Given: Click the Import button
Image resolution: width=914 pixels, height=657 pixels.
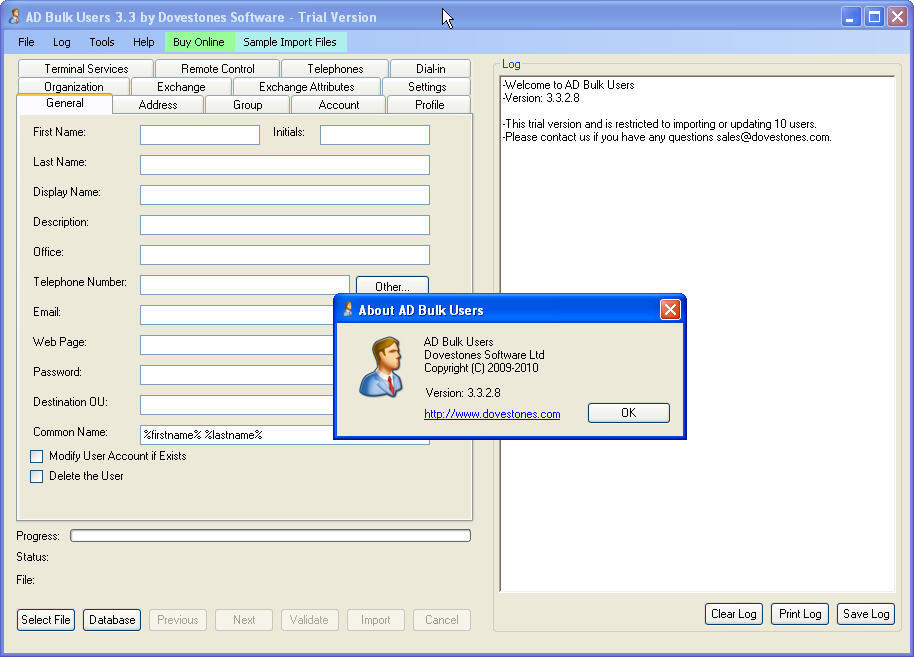Looking at the screenshot, I should (376, 620).
